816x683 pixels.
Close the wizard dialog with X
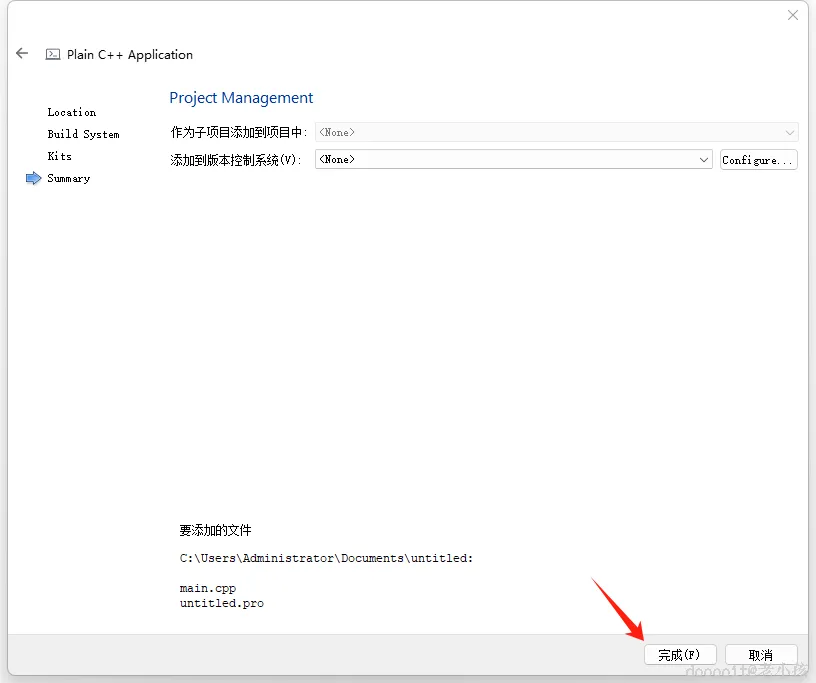click(793, 15)
